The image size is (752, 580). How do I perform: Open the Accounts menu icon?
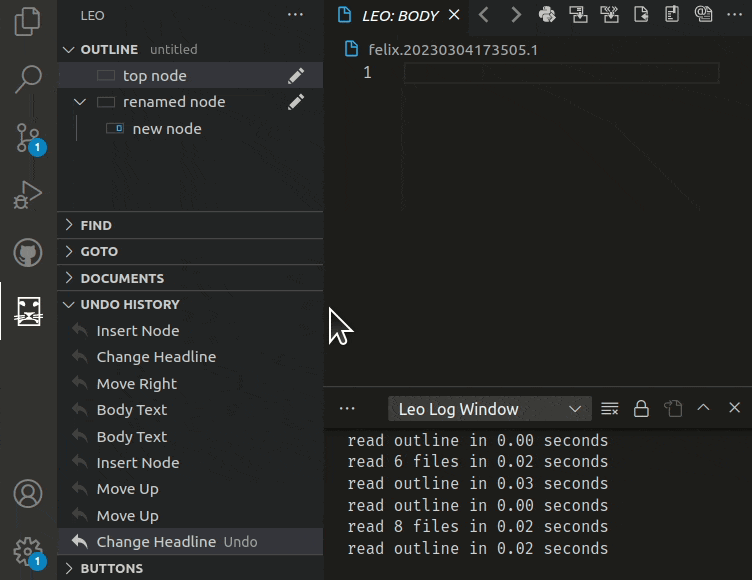[x=27, y=494]
